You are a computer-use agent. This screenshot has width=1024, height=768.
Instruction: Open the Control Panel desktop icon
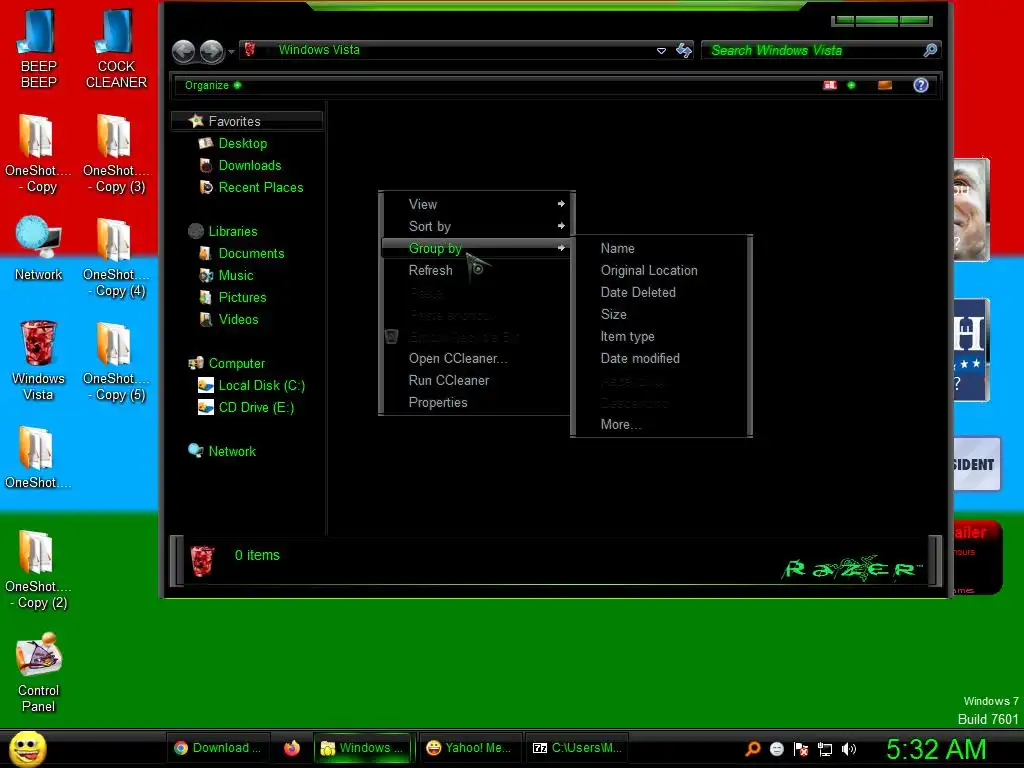38,673
